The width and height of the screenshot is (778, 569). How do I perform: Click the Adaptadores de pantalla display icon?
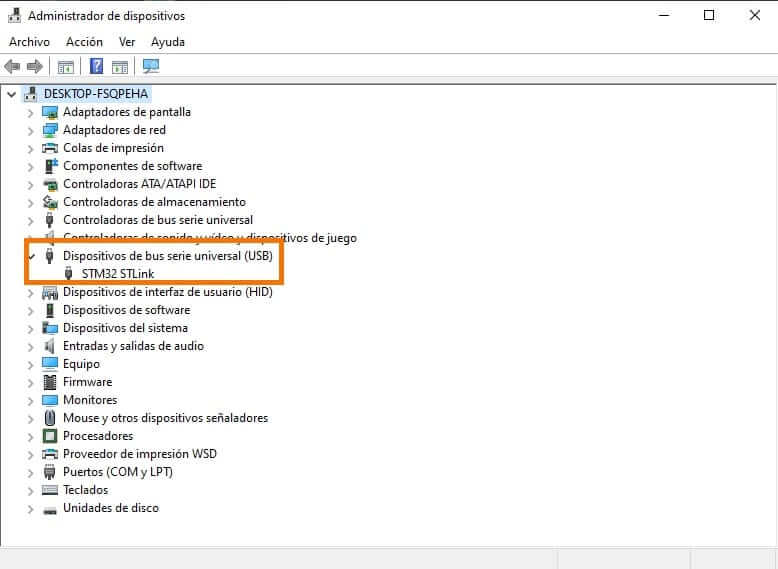tap(50, 112)
